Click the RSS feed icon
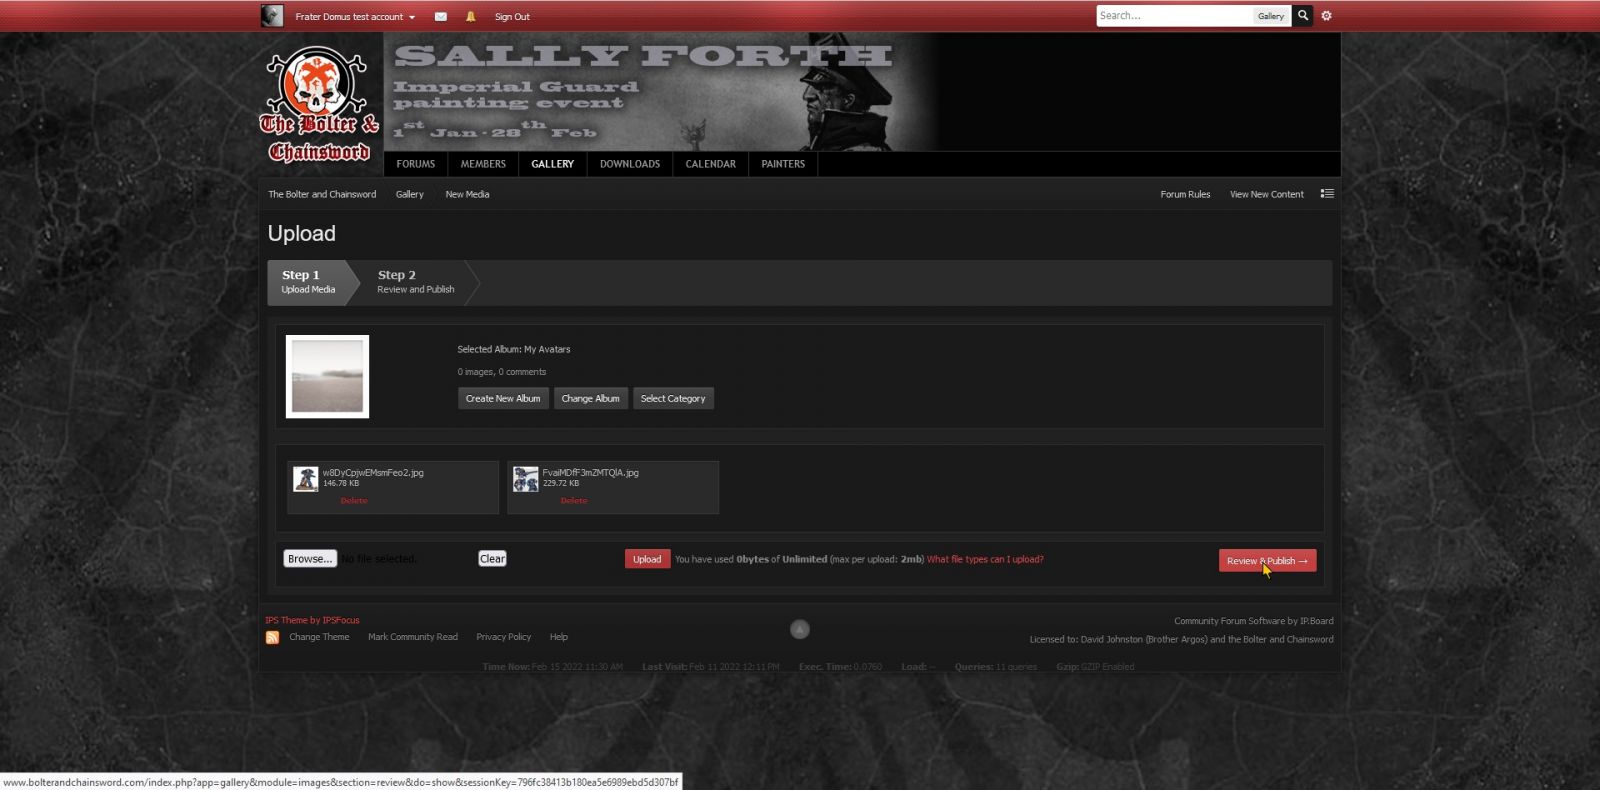 tap(272, 638)
